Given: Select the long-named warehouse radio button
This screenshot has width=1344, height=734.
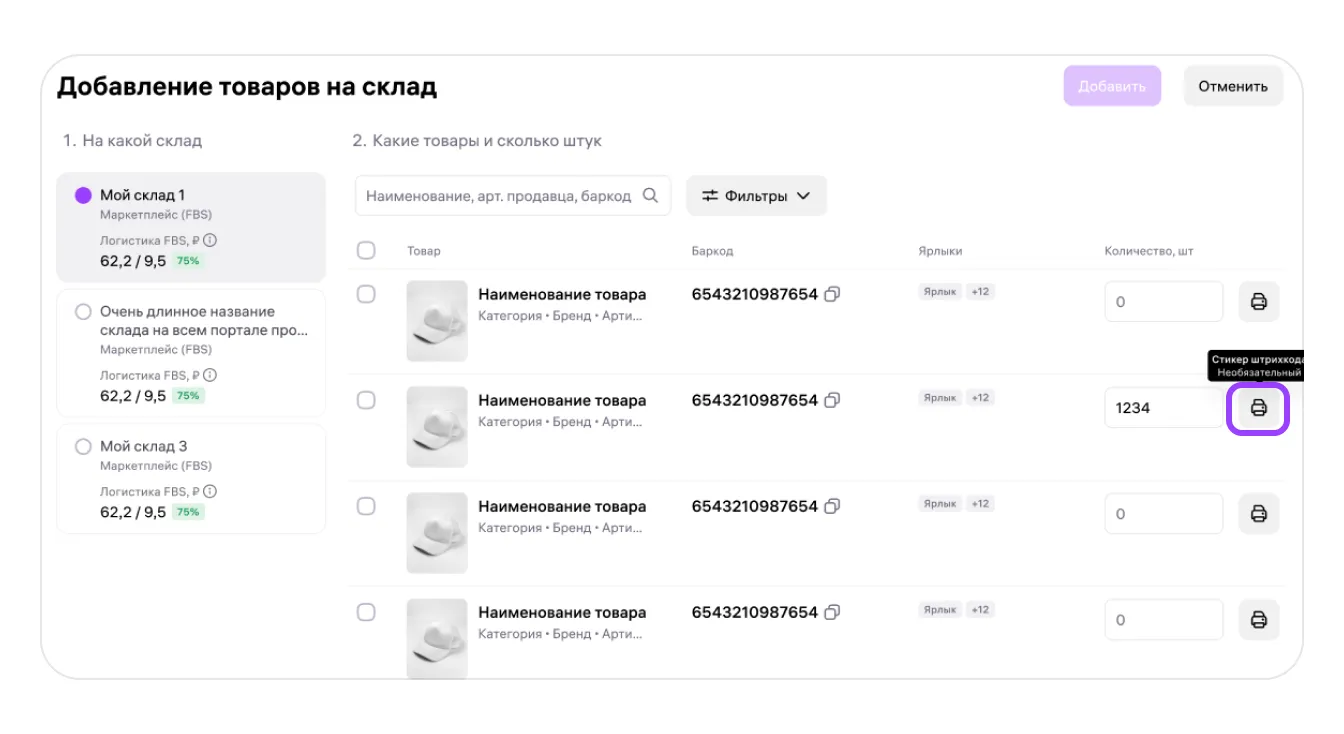Looking at the screenshot, I should (x=84, y=312).
